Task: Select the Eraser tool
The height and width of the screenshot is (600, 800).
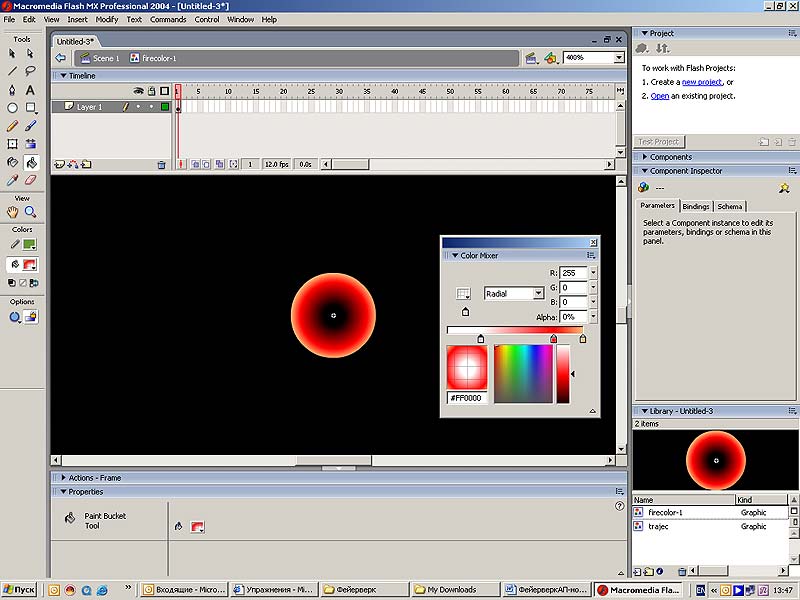Action: tap(31, 180)
